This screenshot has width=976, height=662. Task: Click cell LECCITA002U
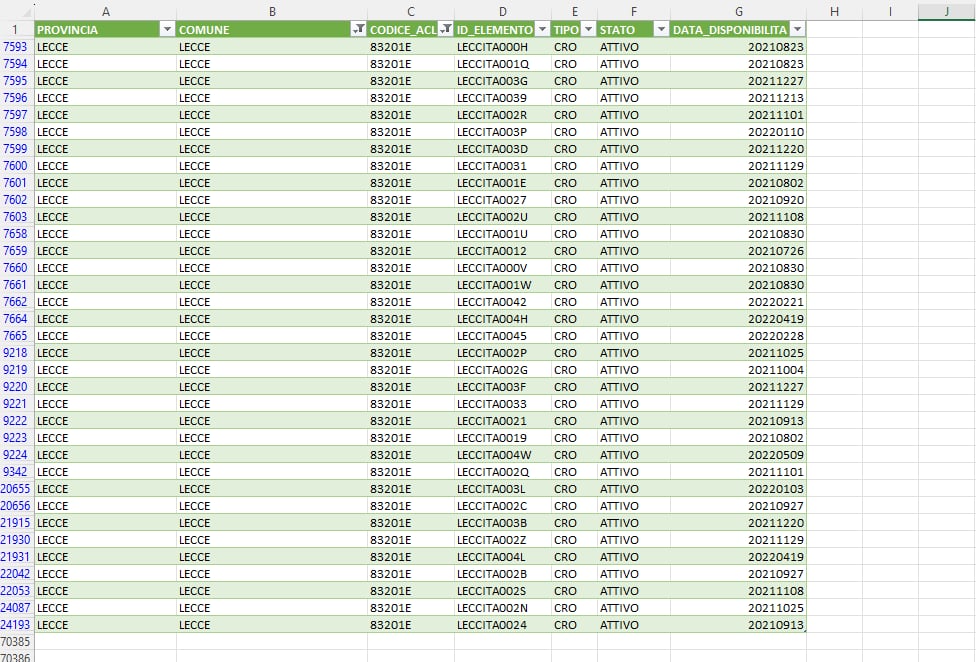pos(503,217)
